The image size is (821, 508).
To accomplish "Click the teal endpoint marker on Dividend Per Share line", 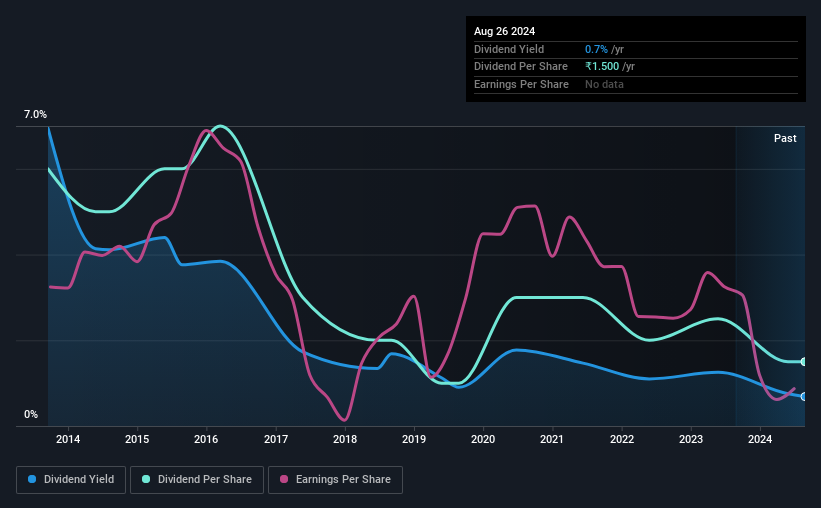I will (x=804, y=361).
